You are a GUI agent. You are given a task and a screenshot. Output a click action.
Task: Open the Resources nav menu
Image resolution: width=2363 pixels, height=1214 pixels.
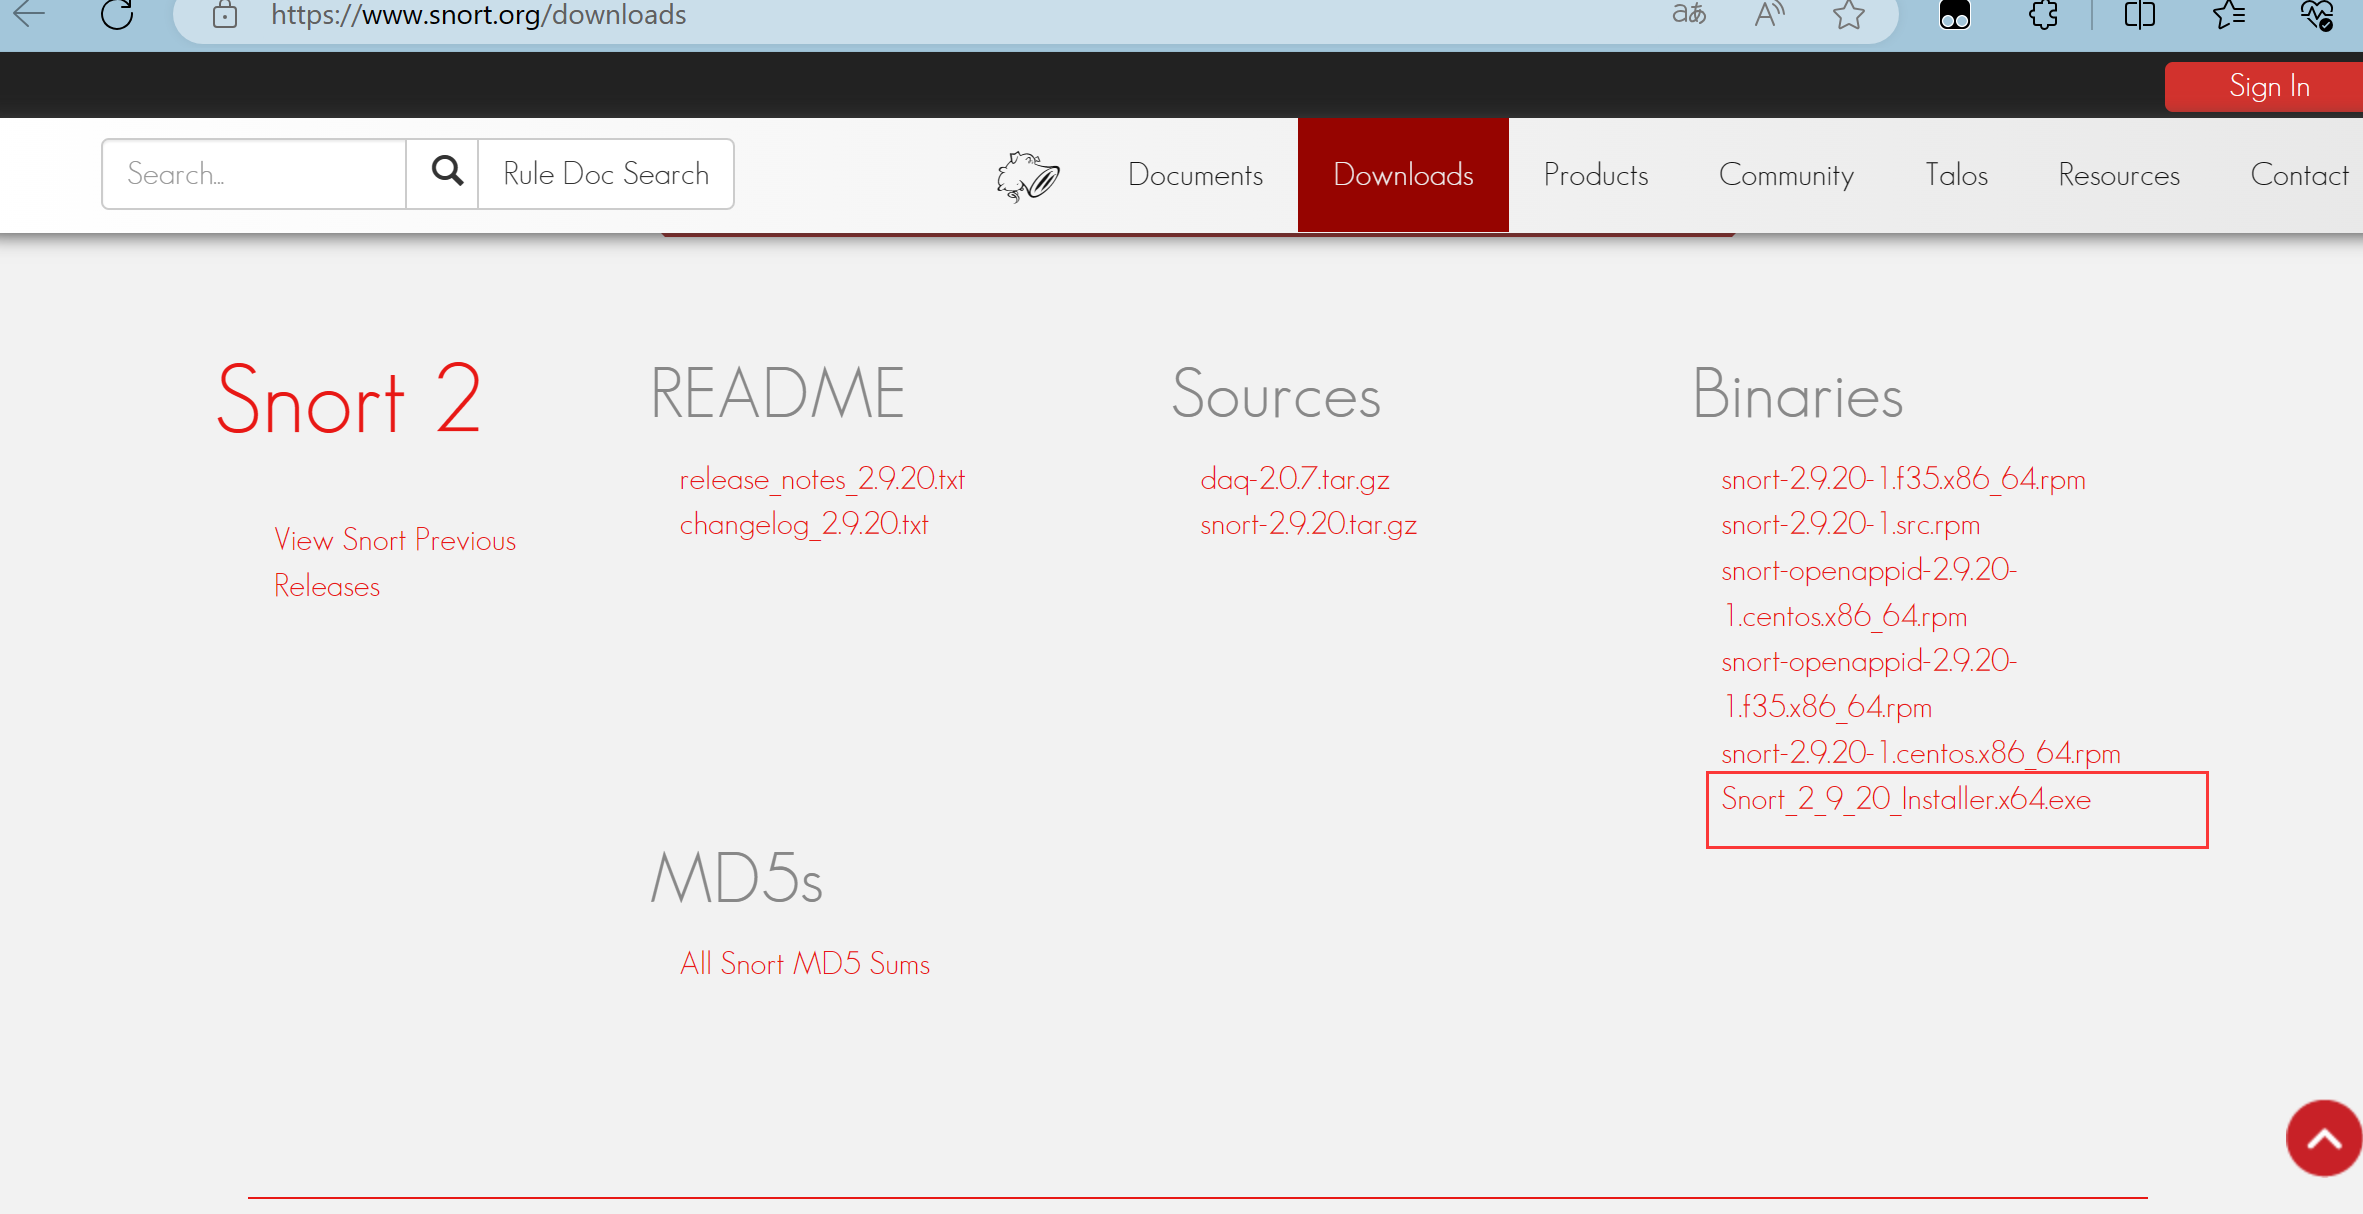[2119, 174]
